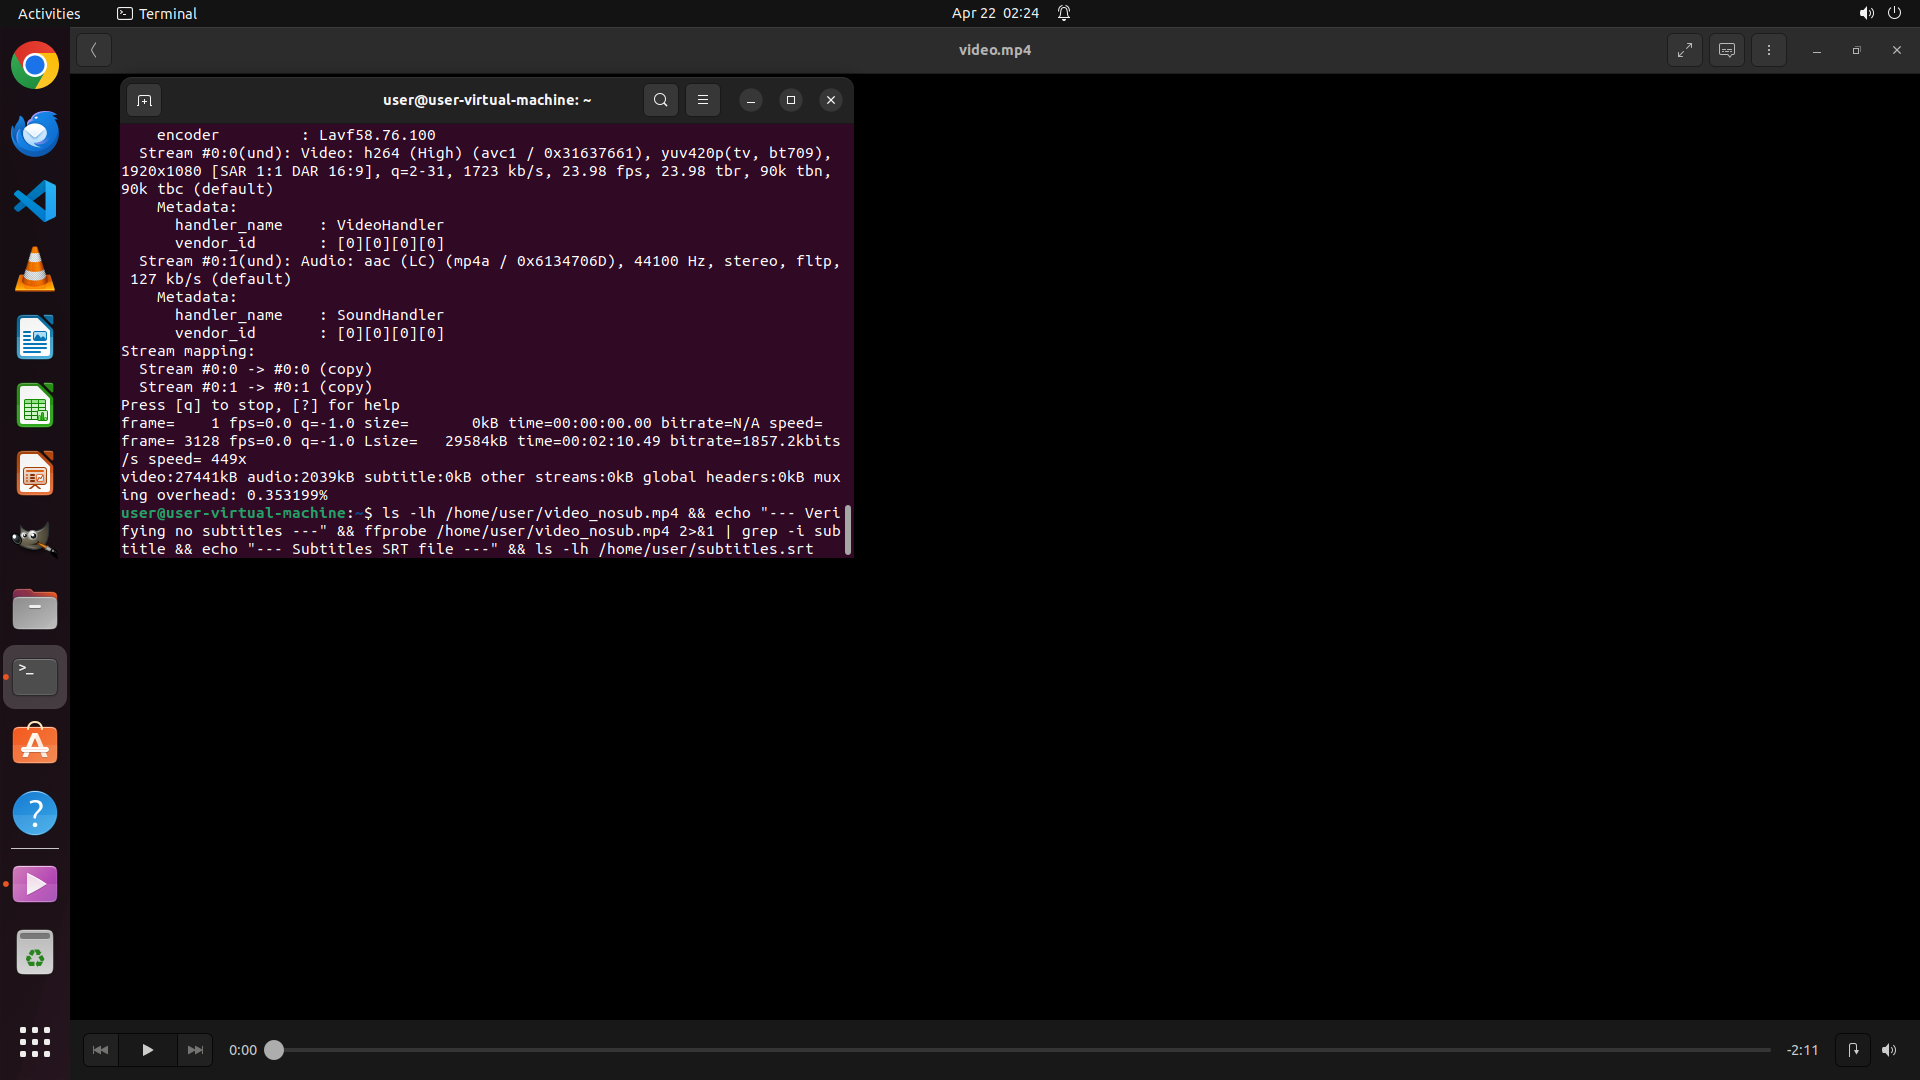Click the playback seek slider handle
Screen dimensions: 1920x1080
click(x=274, y=1050)
